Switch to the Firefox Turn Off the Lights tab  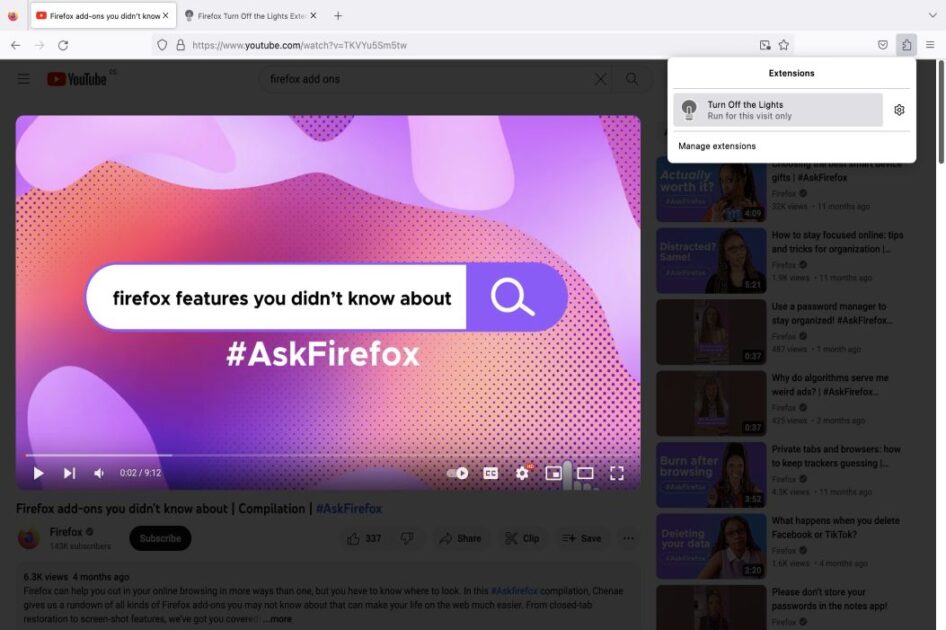click(x=250, y=15)
